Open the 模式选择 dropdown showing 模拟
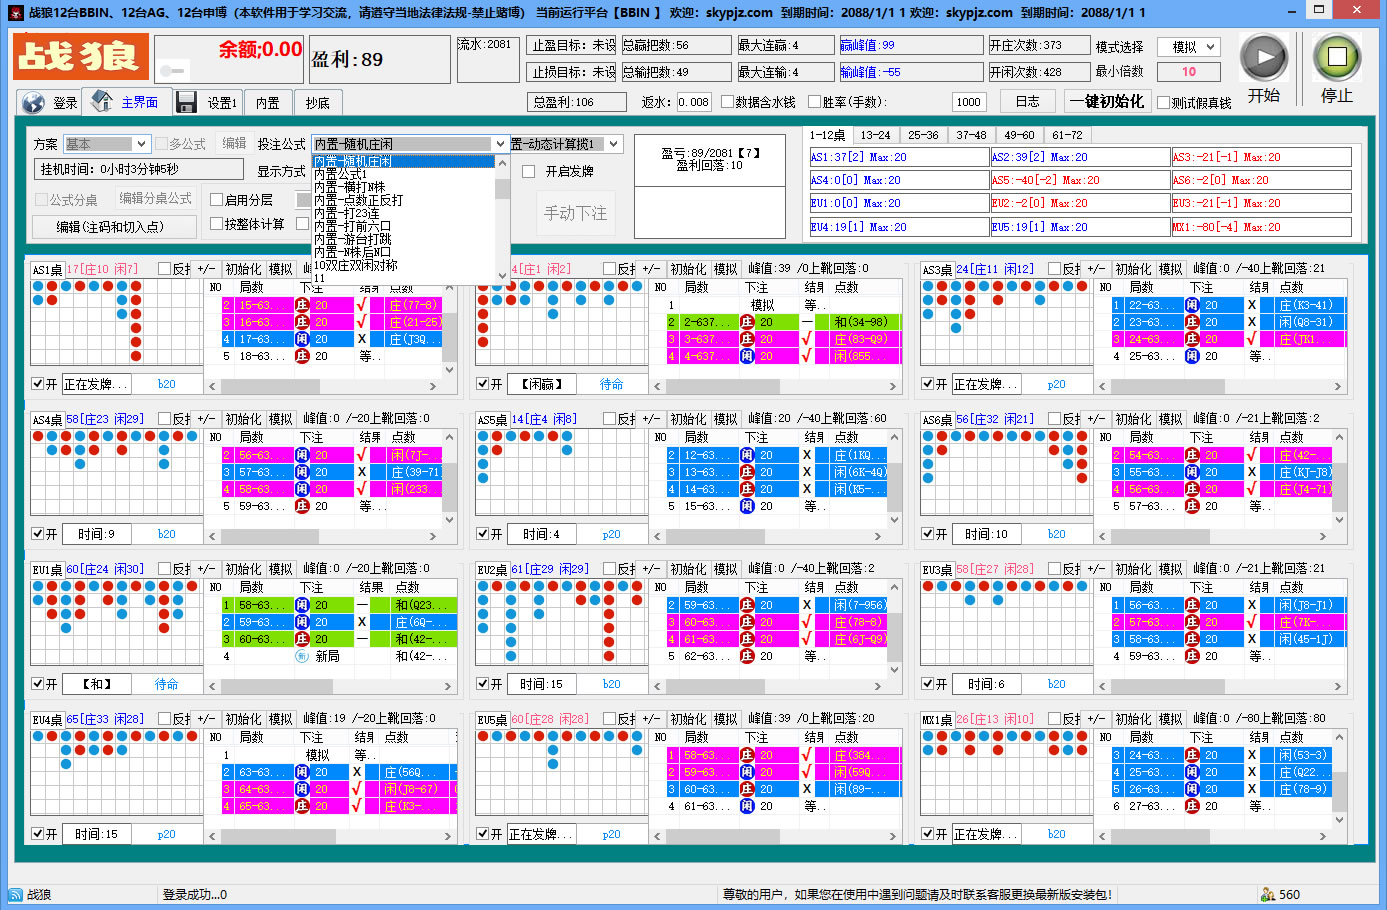Screen dimensions: 1387x910 click(1189, 47)
